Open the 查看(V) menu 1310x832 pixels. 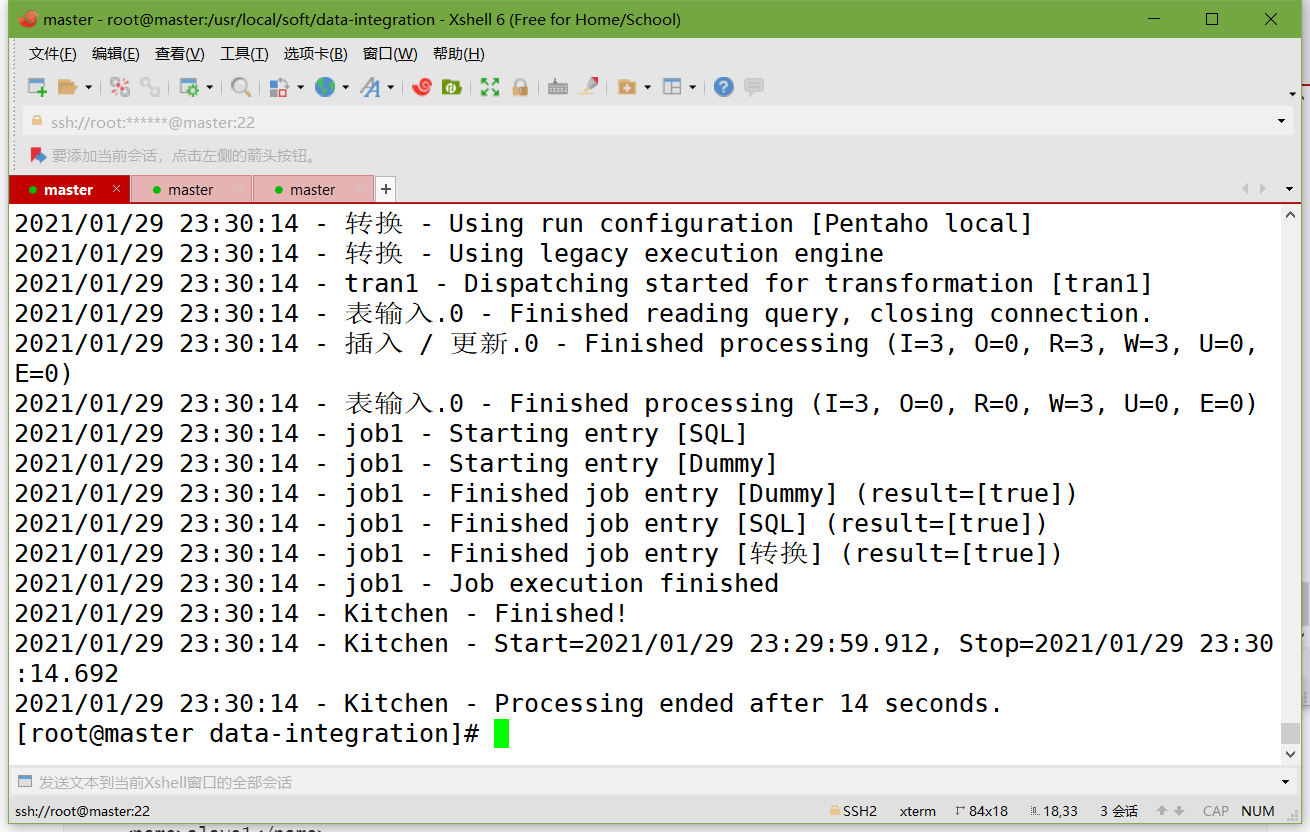pyautogui.click(x=180, y=54)
